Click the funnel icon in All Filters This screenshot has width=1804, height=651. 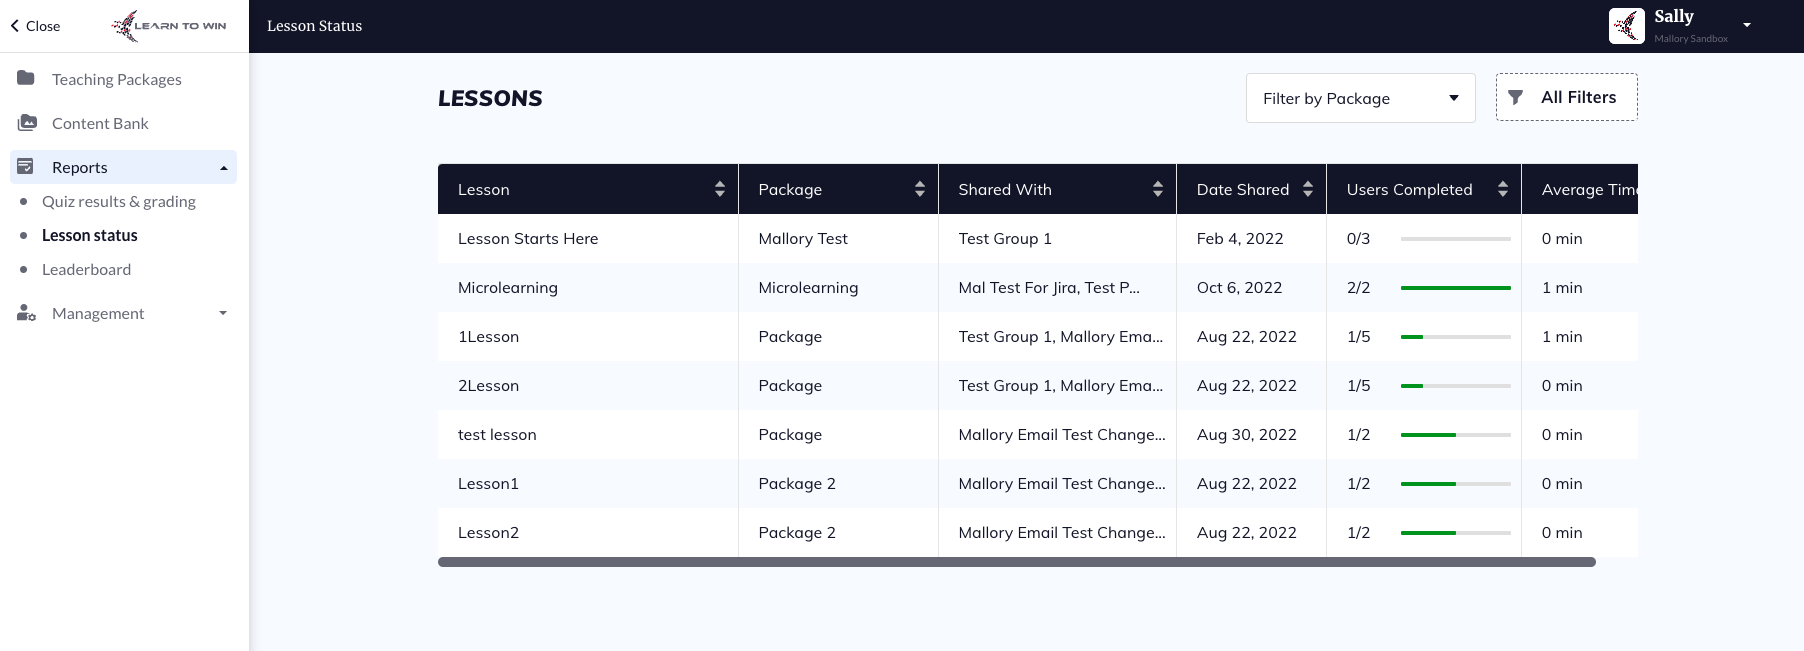(1516, 97)
